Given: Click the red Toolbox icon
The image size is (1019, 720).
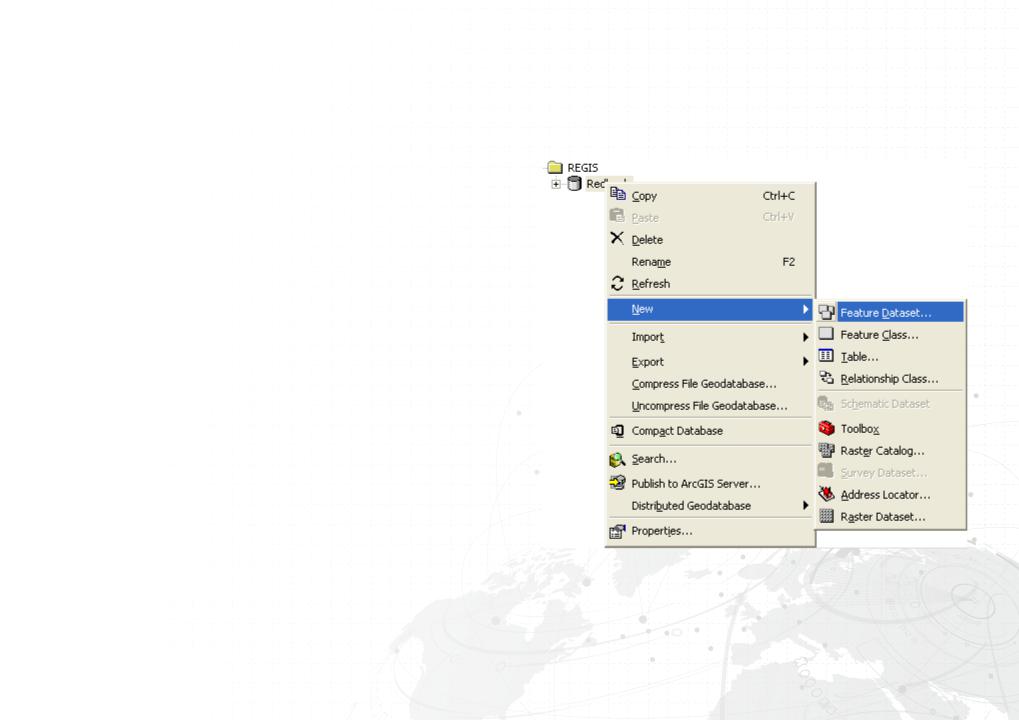Looking at the screenshot, I should click(x=826, y=428).
